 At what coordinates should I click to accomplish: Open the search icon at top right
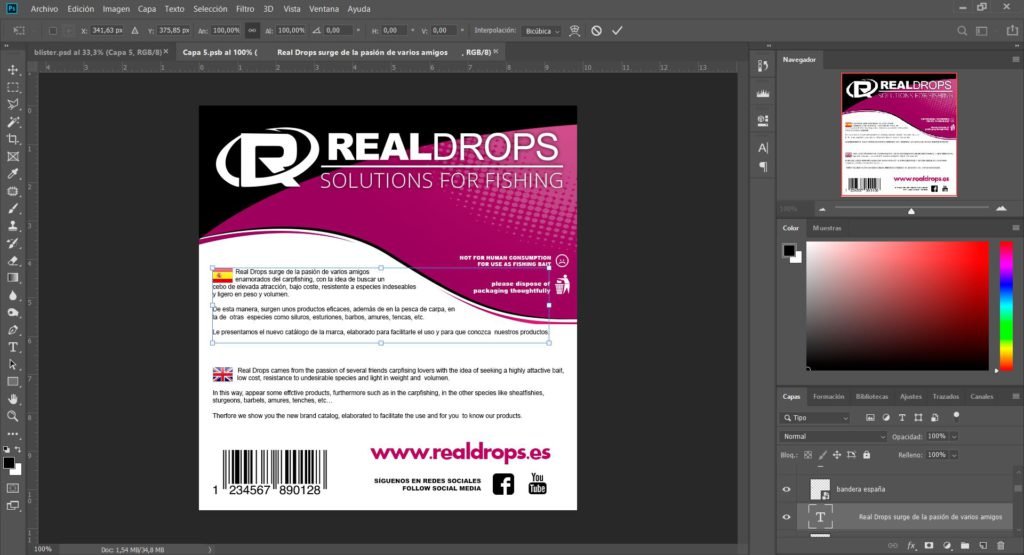point(962,31)
